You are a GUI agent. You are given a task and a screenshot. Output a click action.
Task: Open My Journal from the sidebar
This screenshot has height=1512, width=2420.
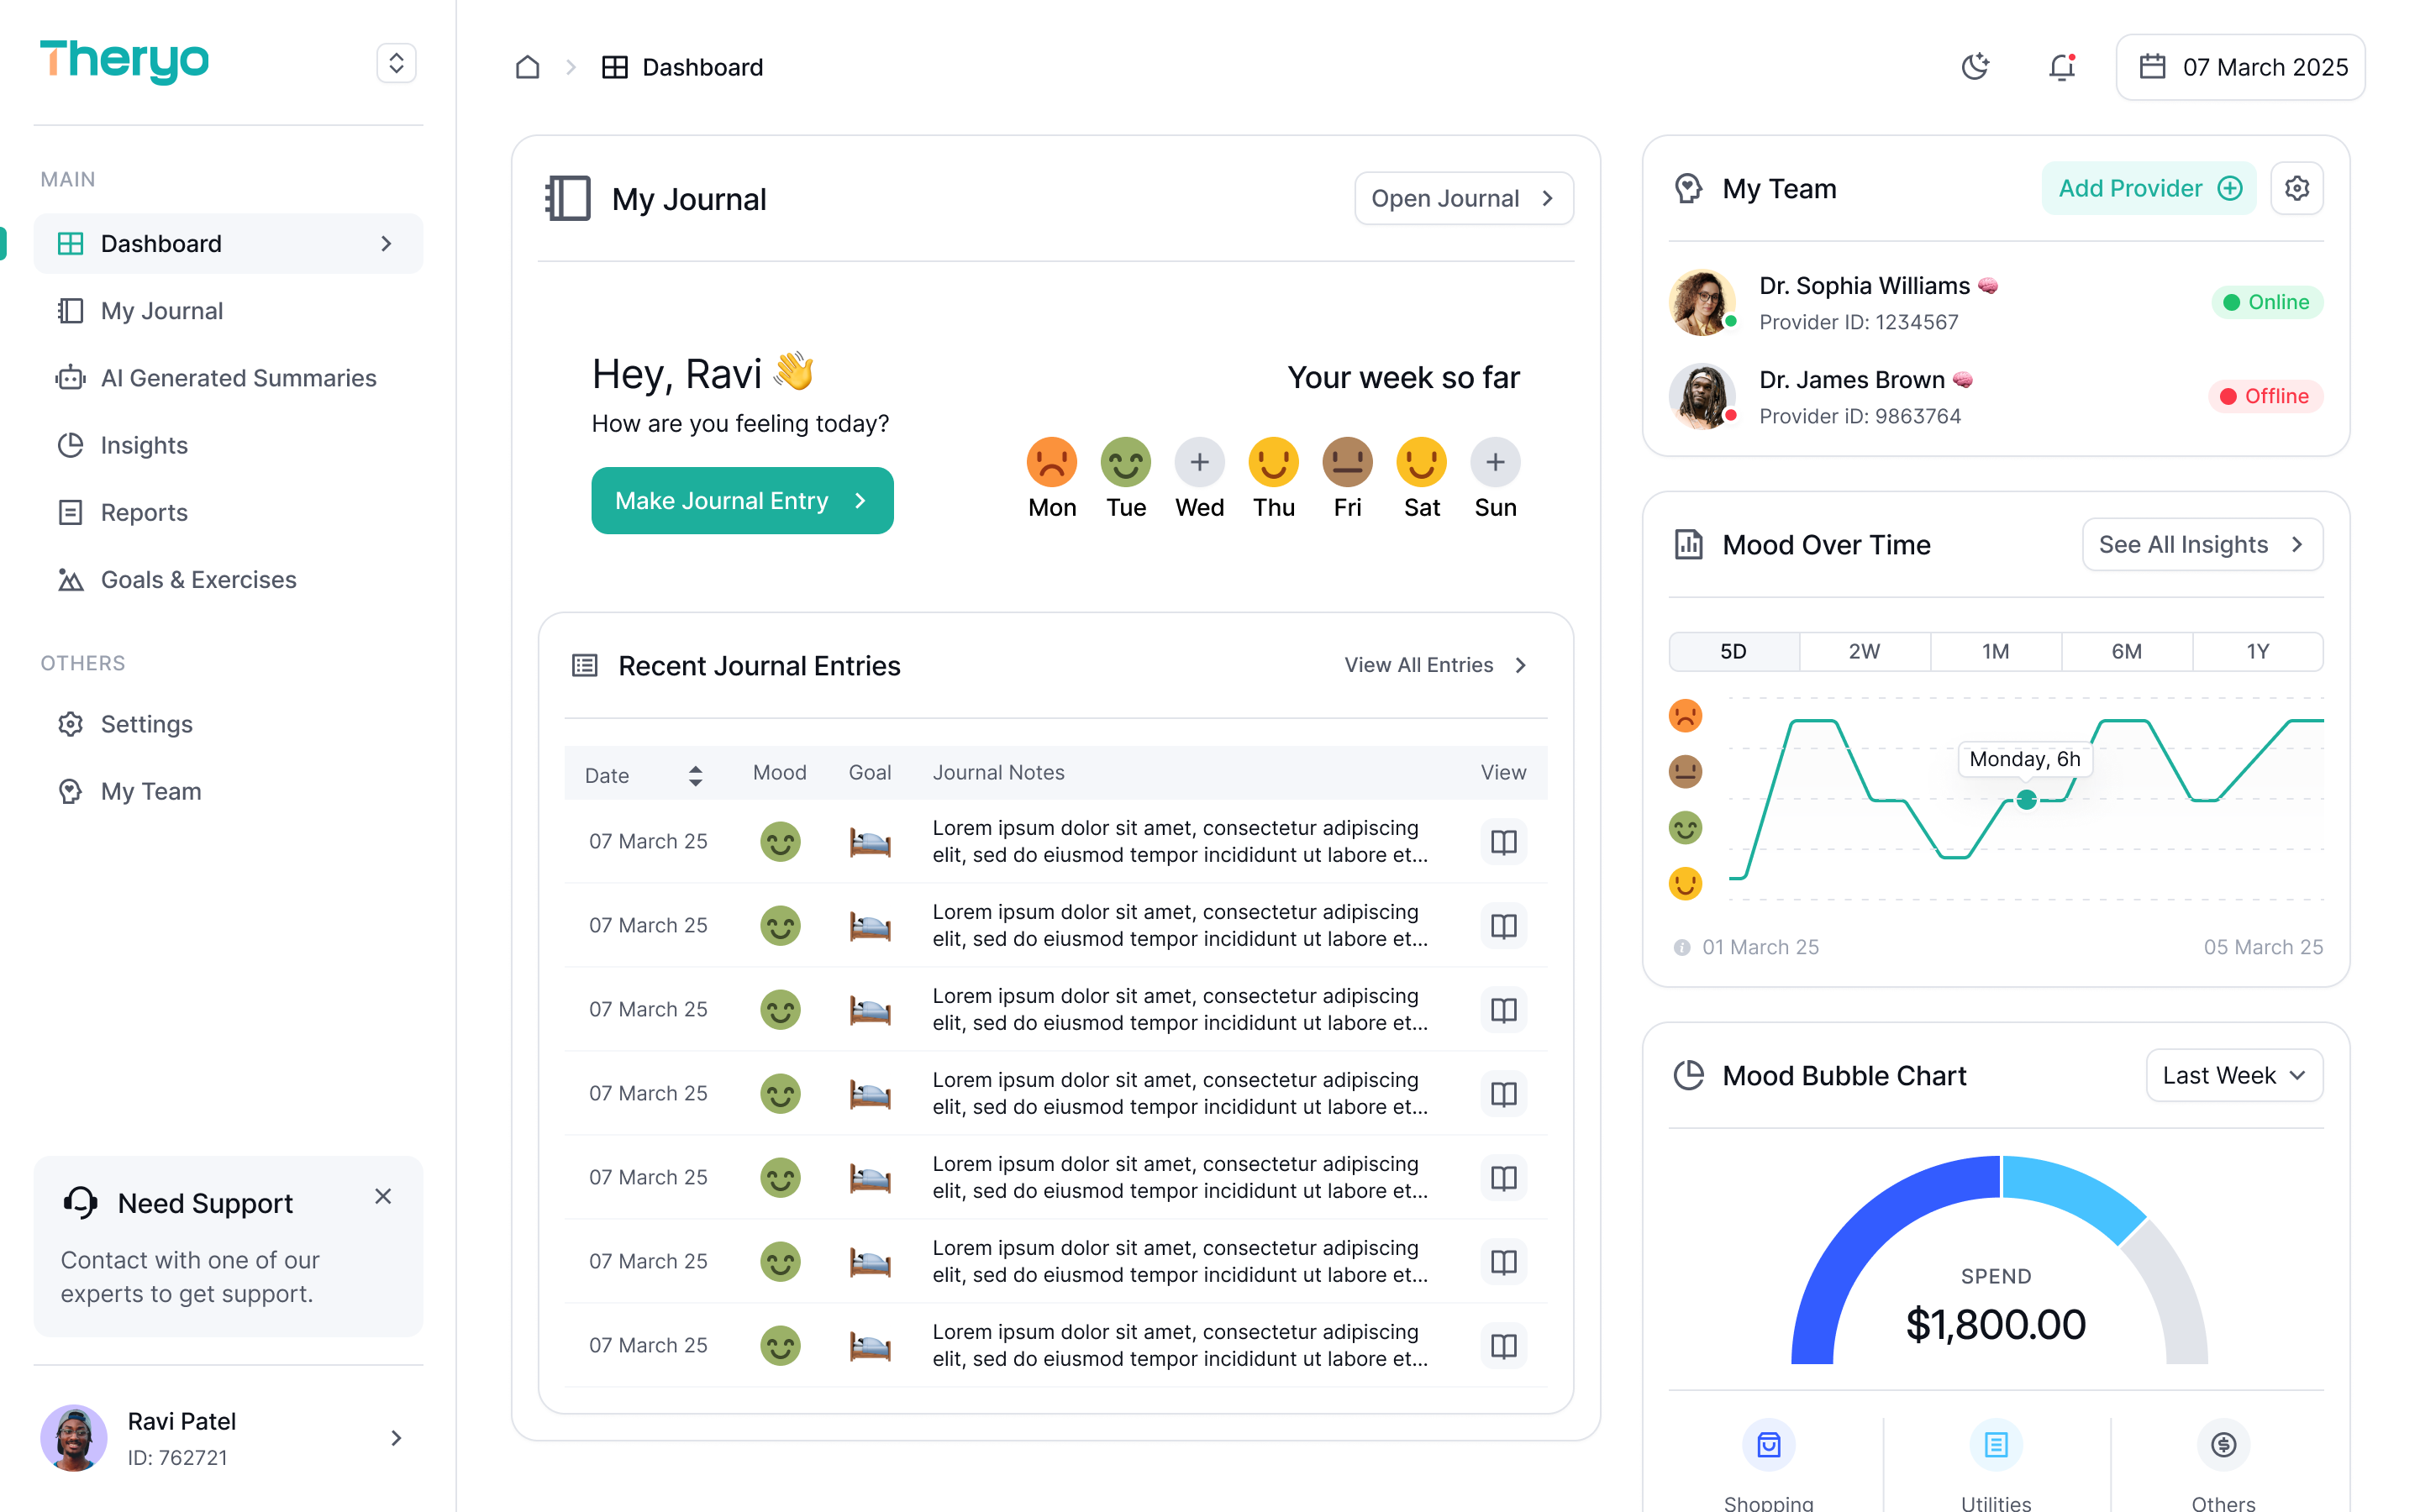(x=162, y=310)
